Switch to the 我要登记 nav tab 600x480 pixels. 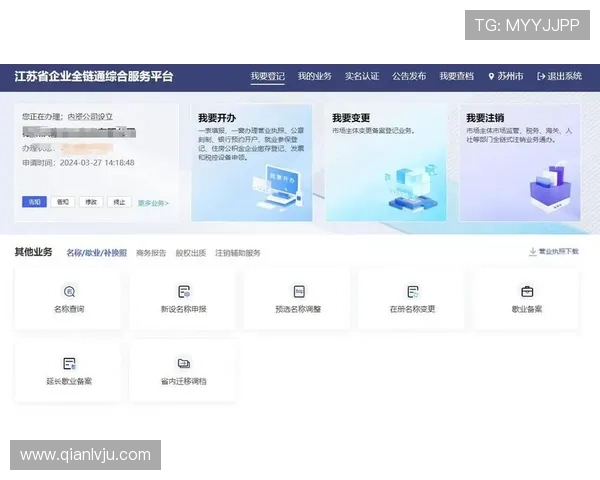pyautogui.click(x=267, y=76)
